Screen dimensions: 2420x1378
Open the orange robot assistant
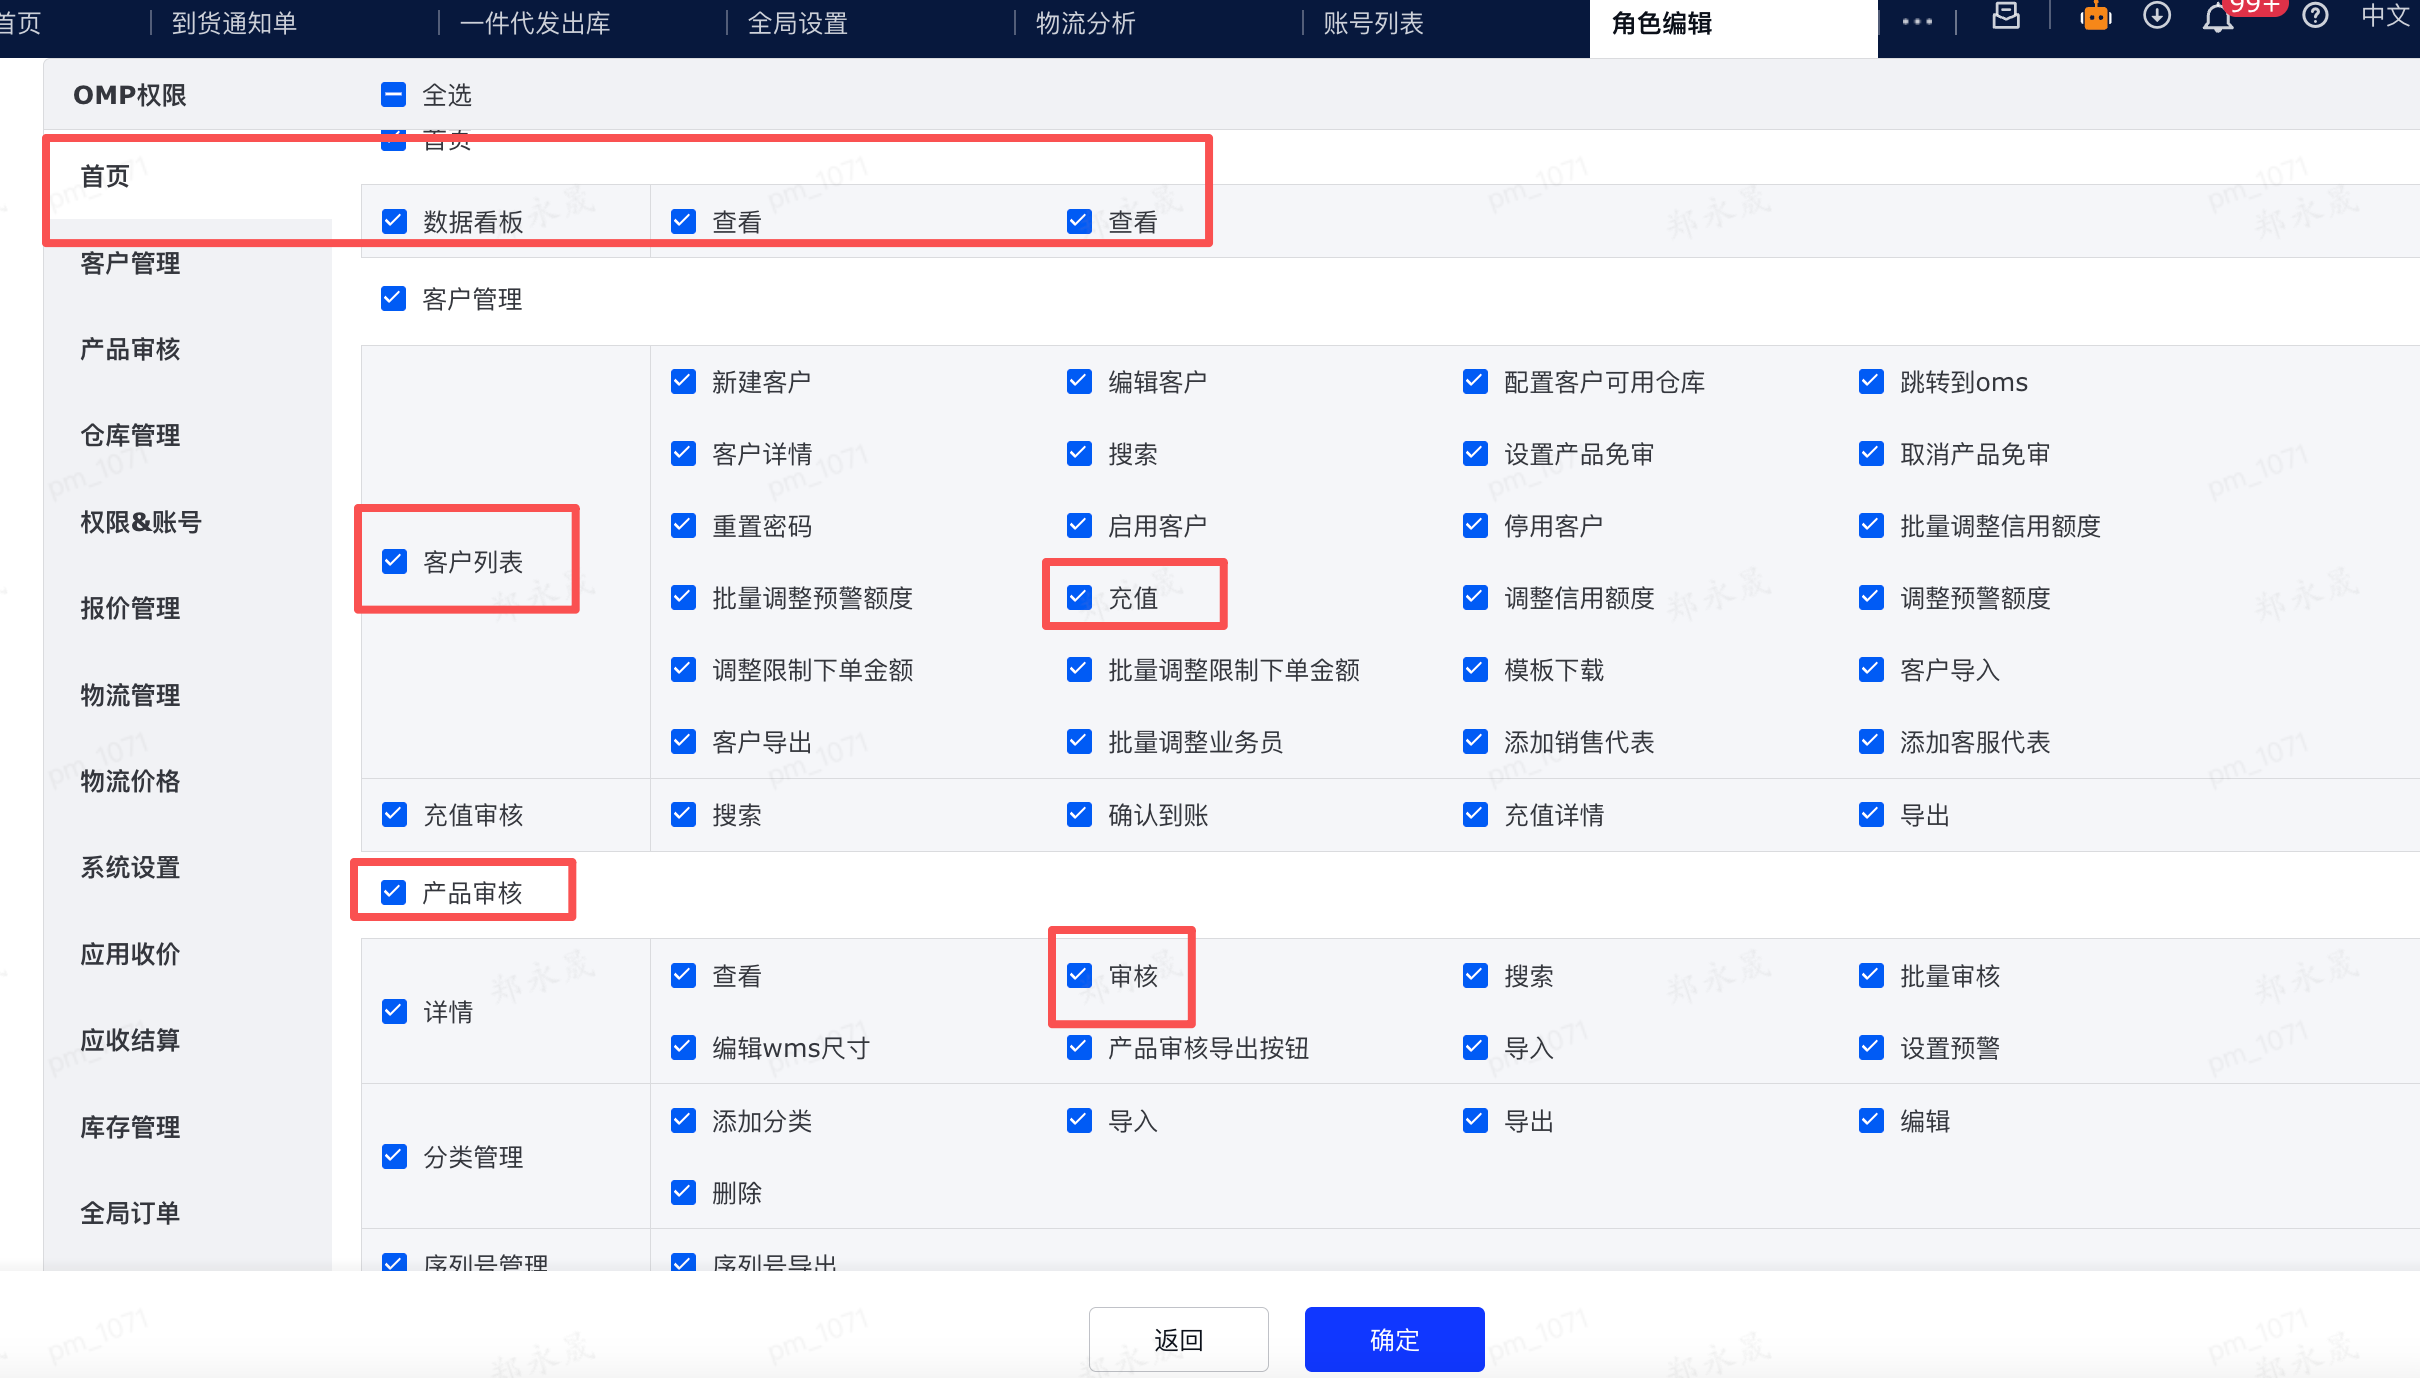(2095, 17)
